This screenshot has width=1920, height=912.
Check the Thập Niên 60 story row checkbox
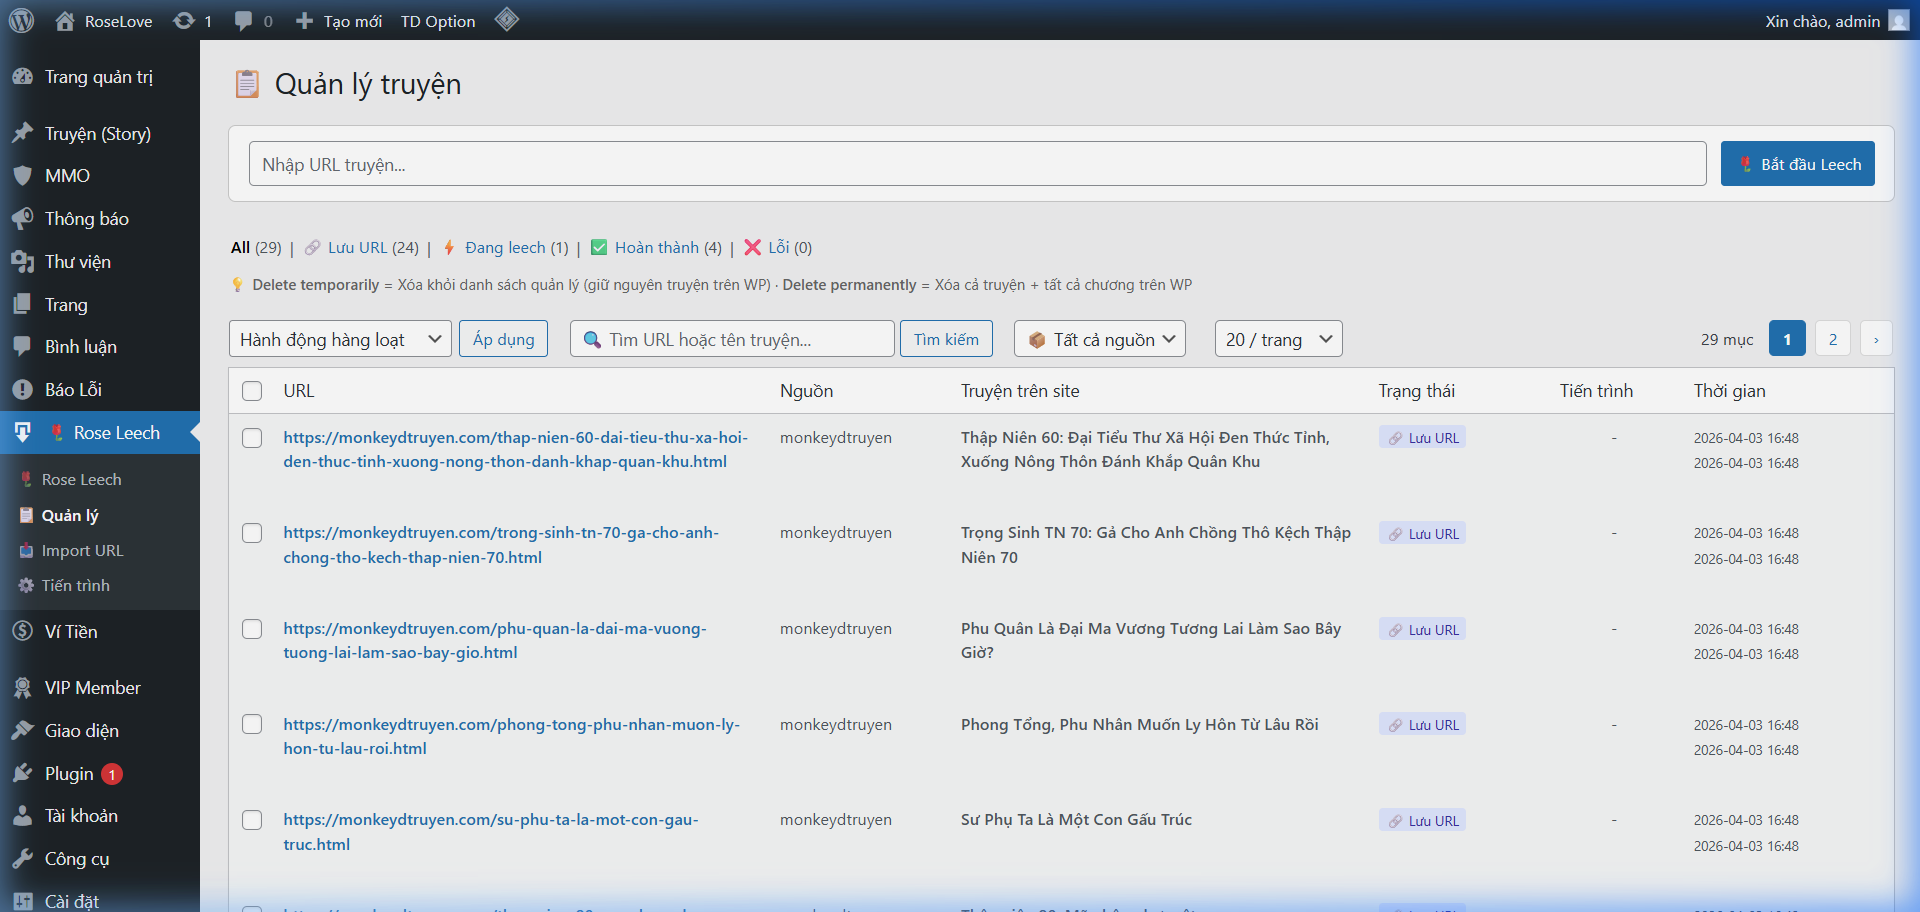tap(252, 438)
